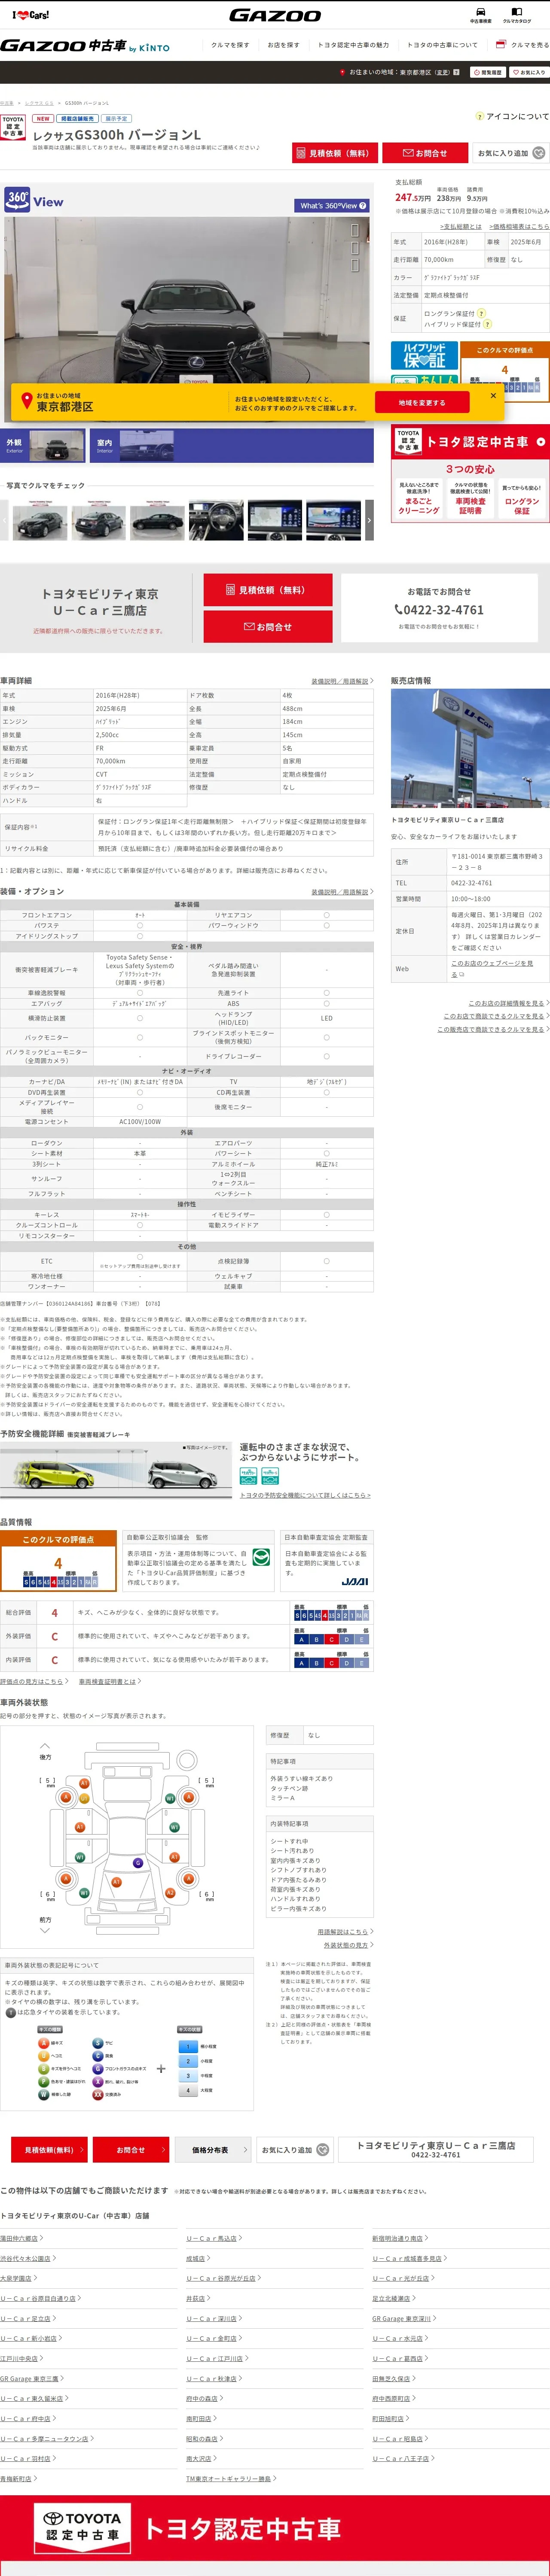Click the JAAI logo
The image size is (550, 2576).
tap(354, 1582)
